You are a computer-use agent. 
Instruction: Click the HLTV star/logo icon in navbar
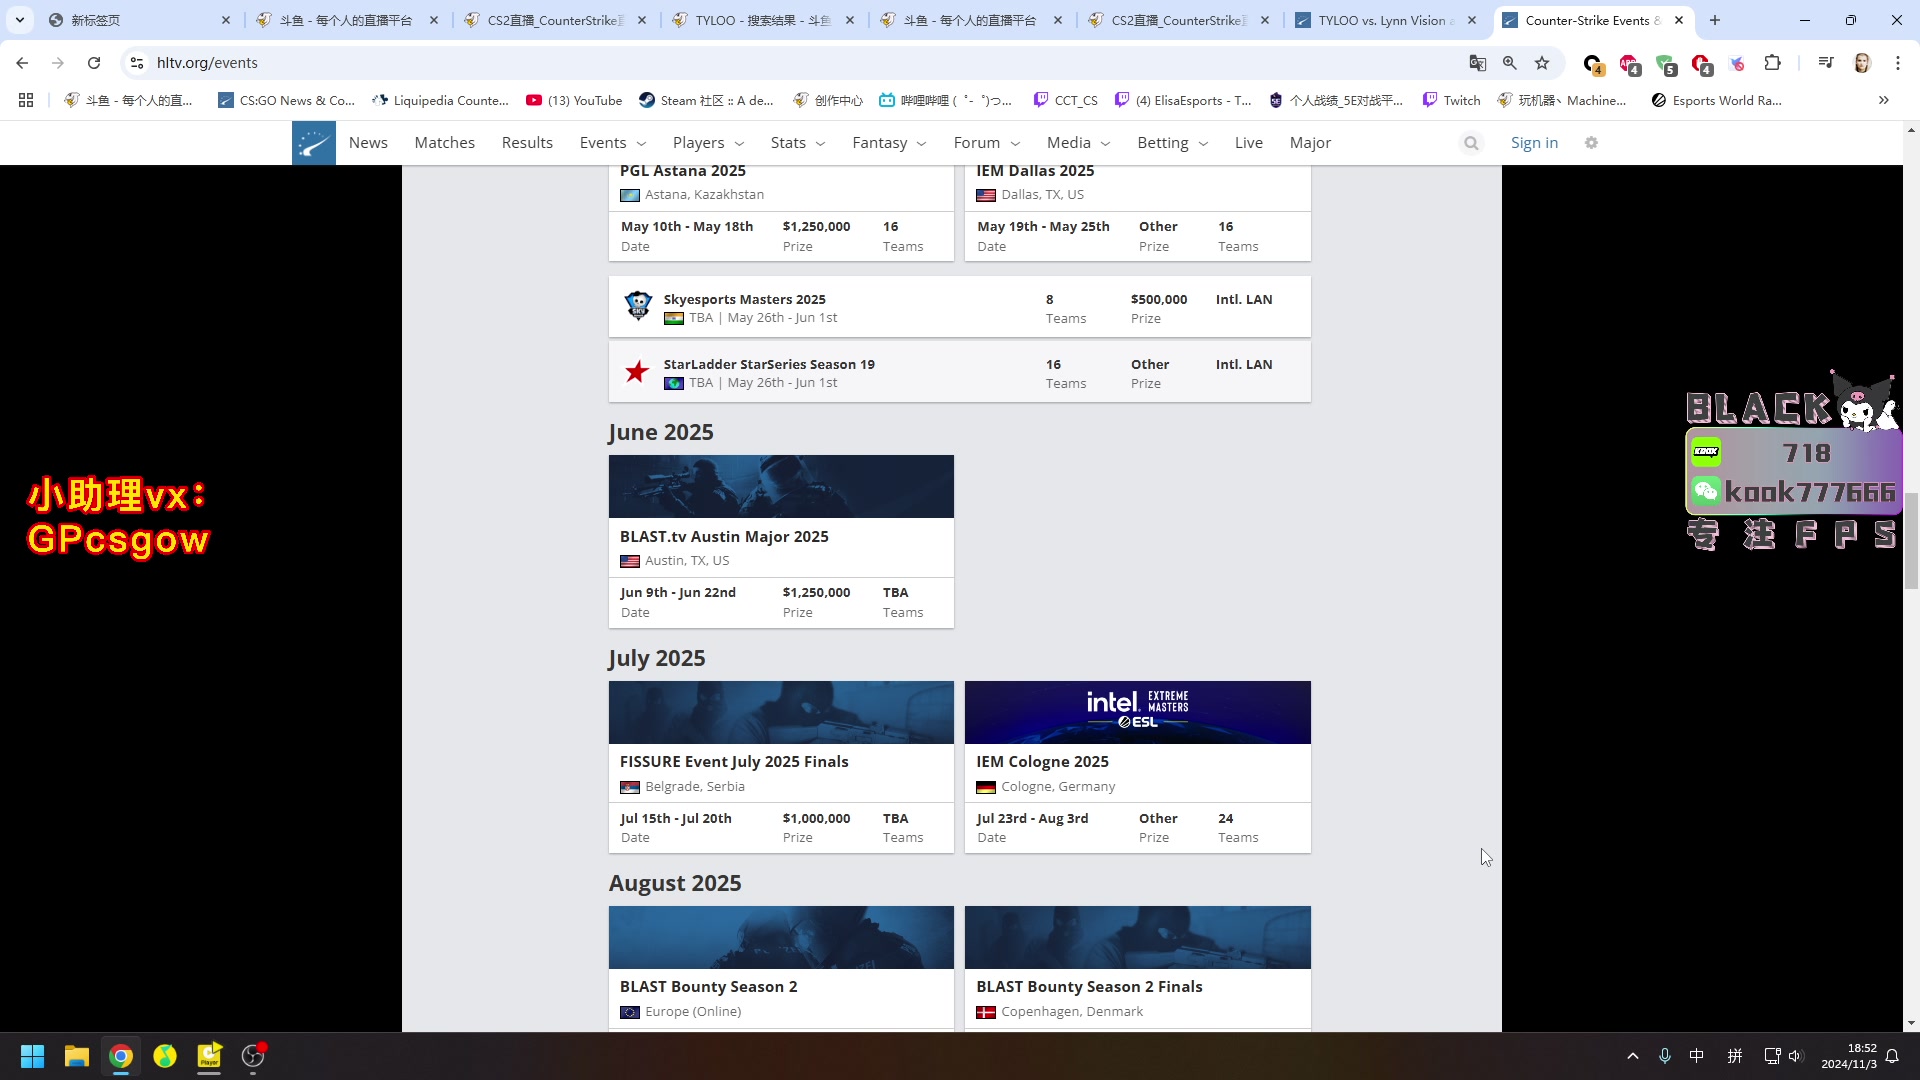click(313, 142)
